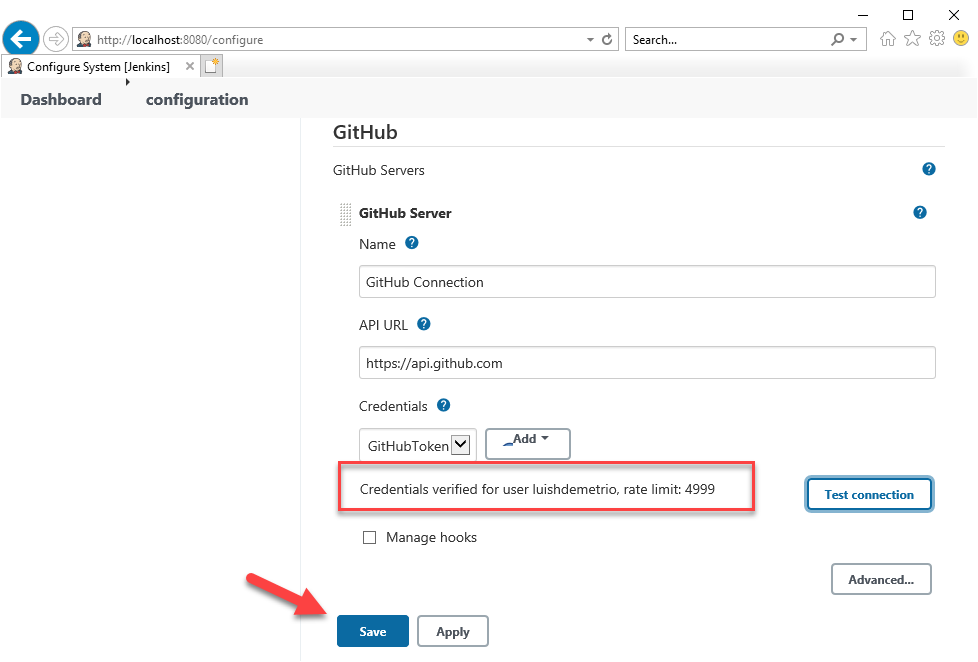Open browser Tools gear icon
This screenshot has width=978, height=662.
coord(937,39)
